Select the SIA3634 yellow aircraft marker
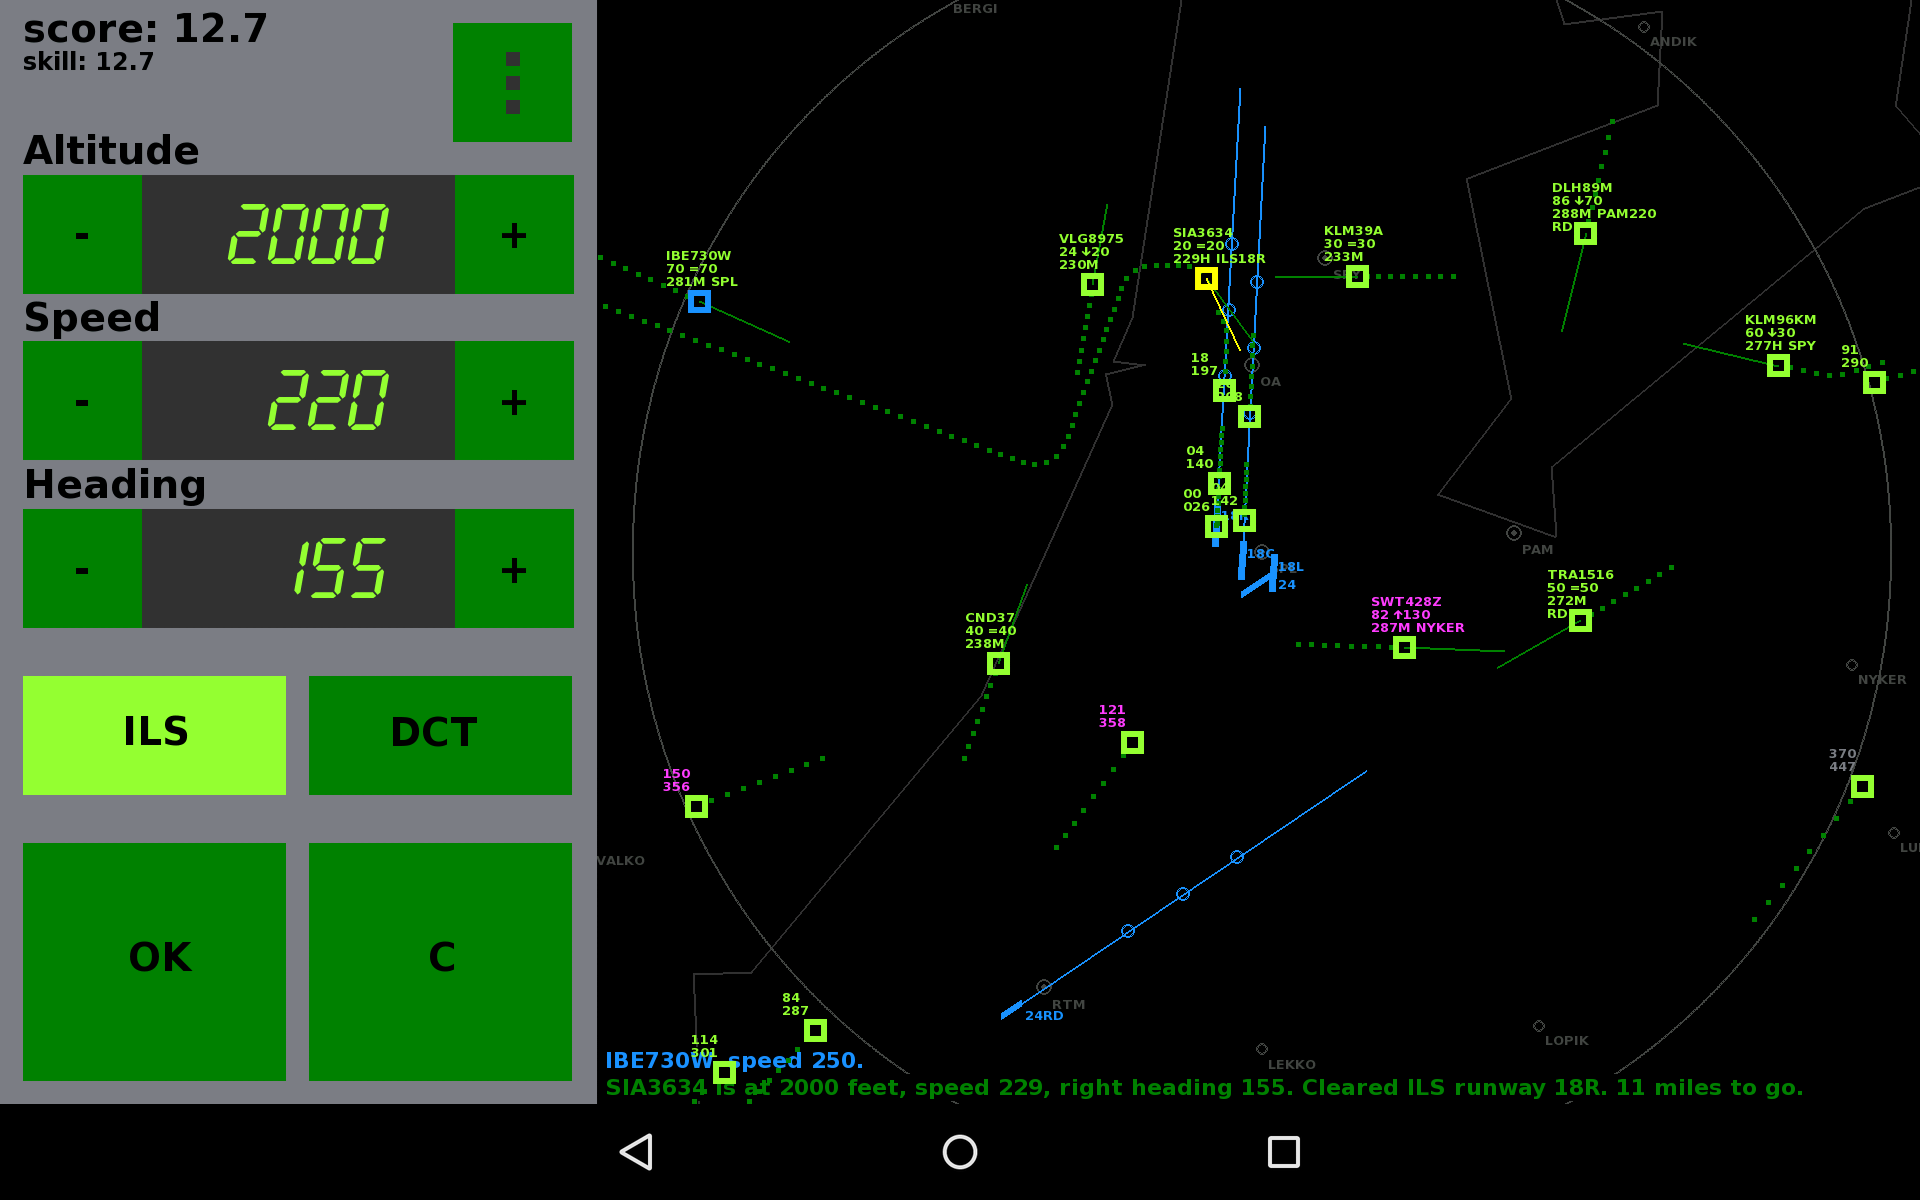The image size is (1920, 1200). [1206, 279]
